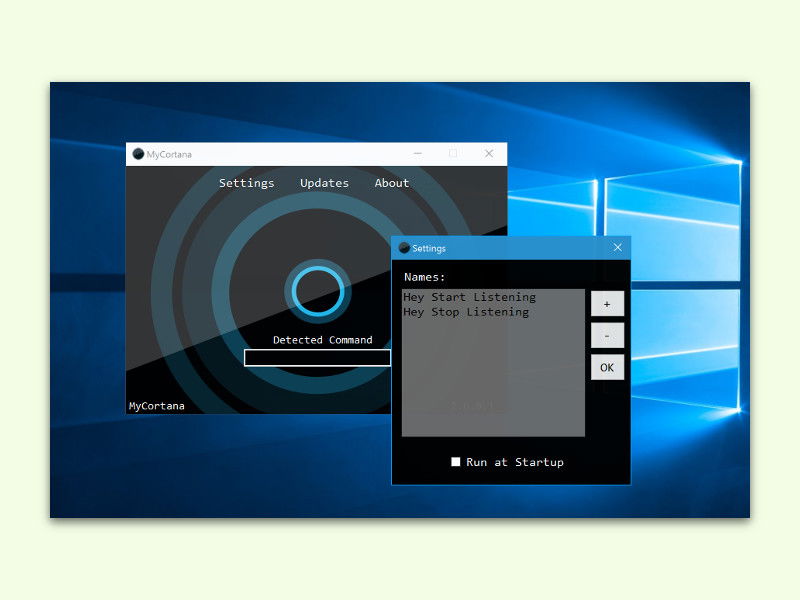Open the Settings menu in MyCortana
This screenshot has height=600, width=800.
[x=246, y=183]
